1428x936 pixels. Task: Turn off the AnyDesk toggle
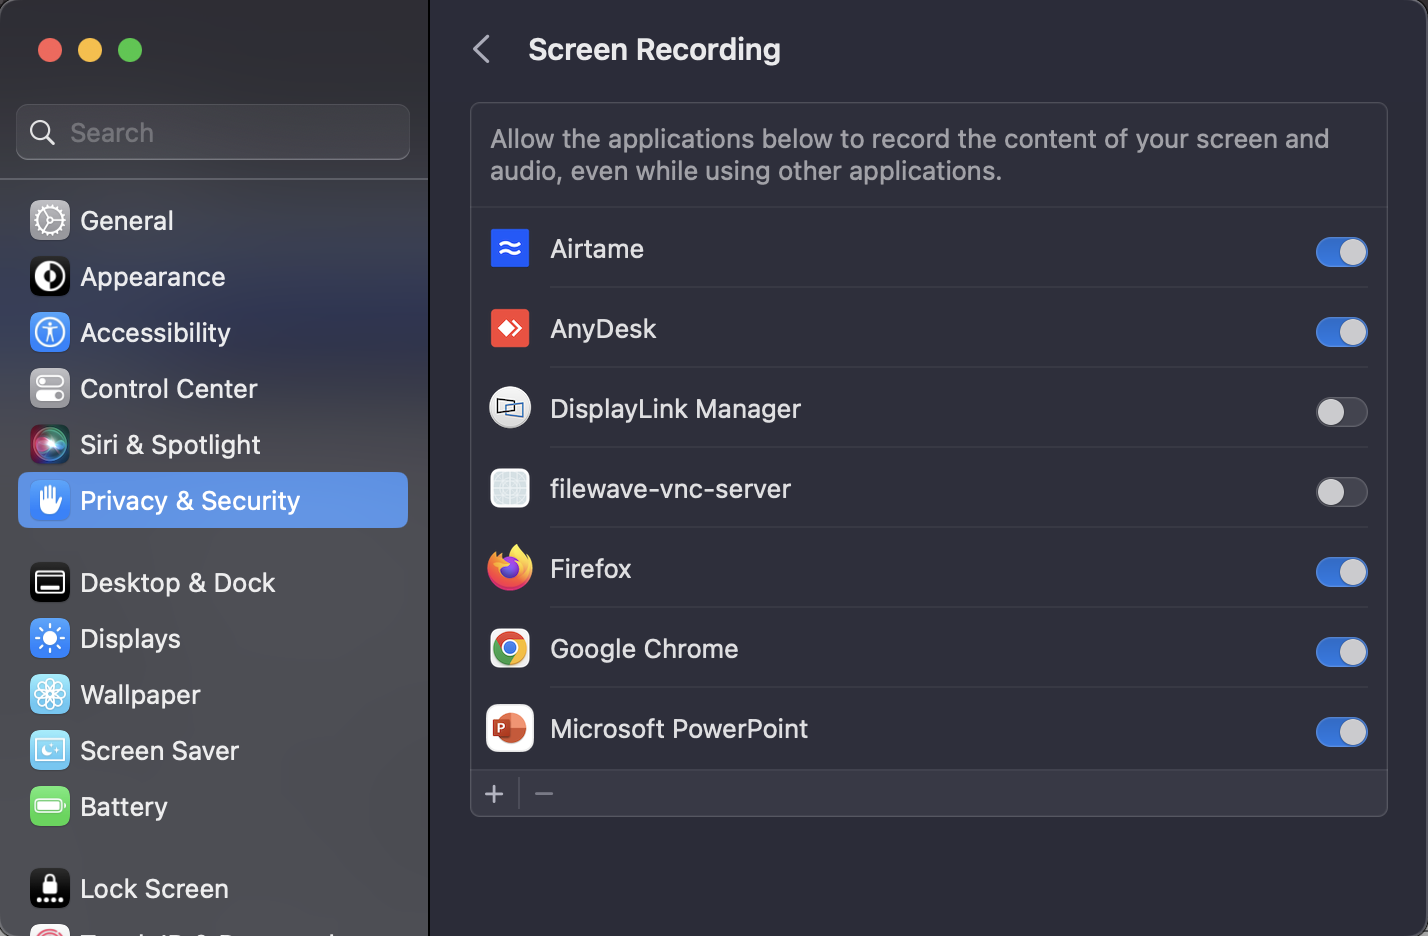click(x=1341, y=332)
